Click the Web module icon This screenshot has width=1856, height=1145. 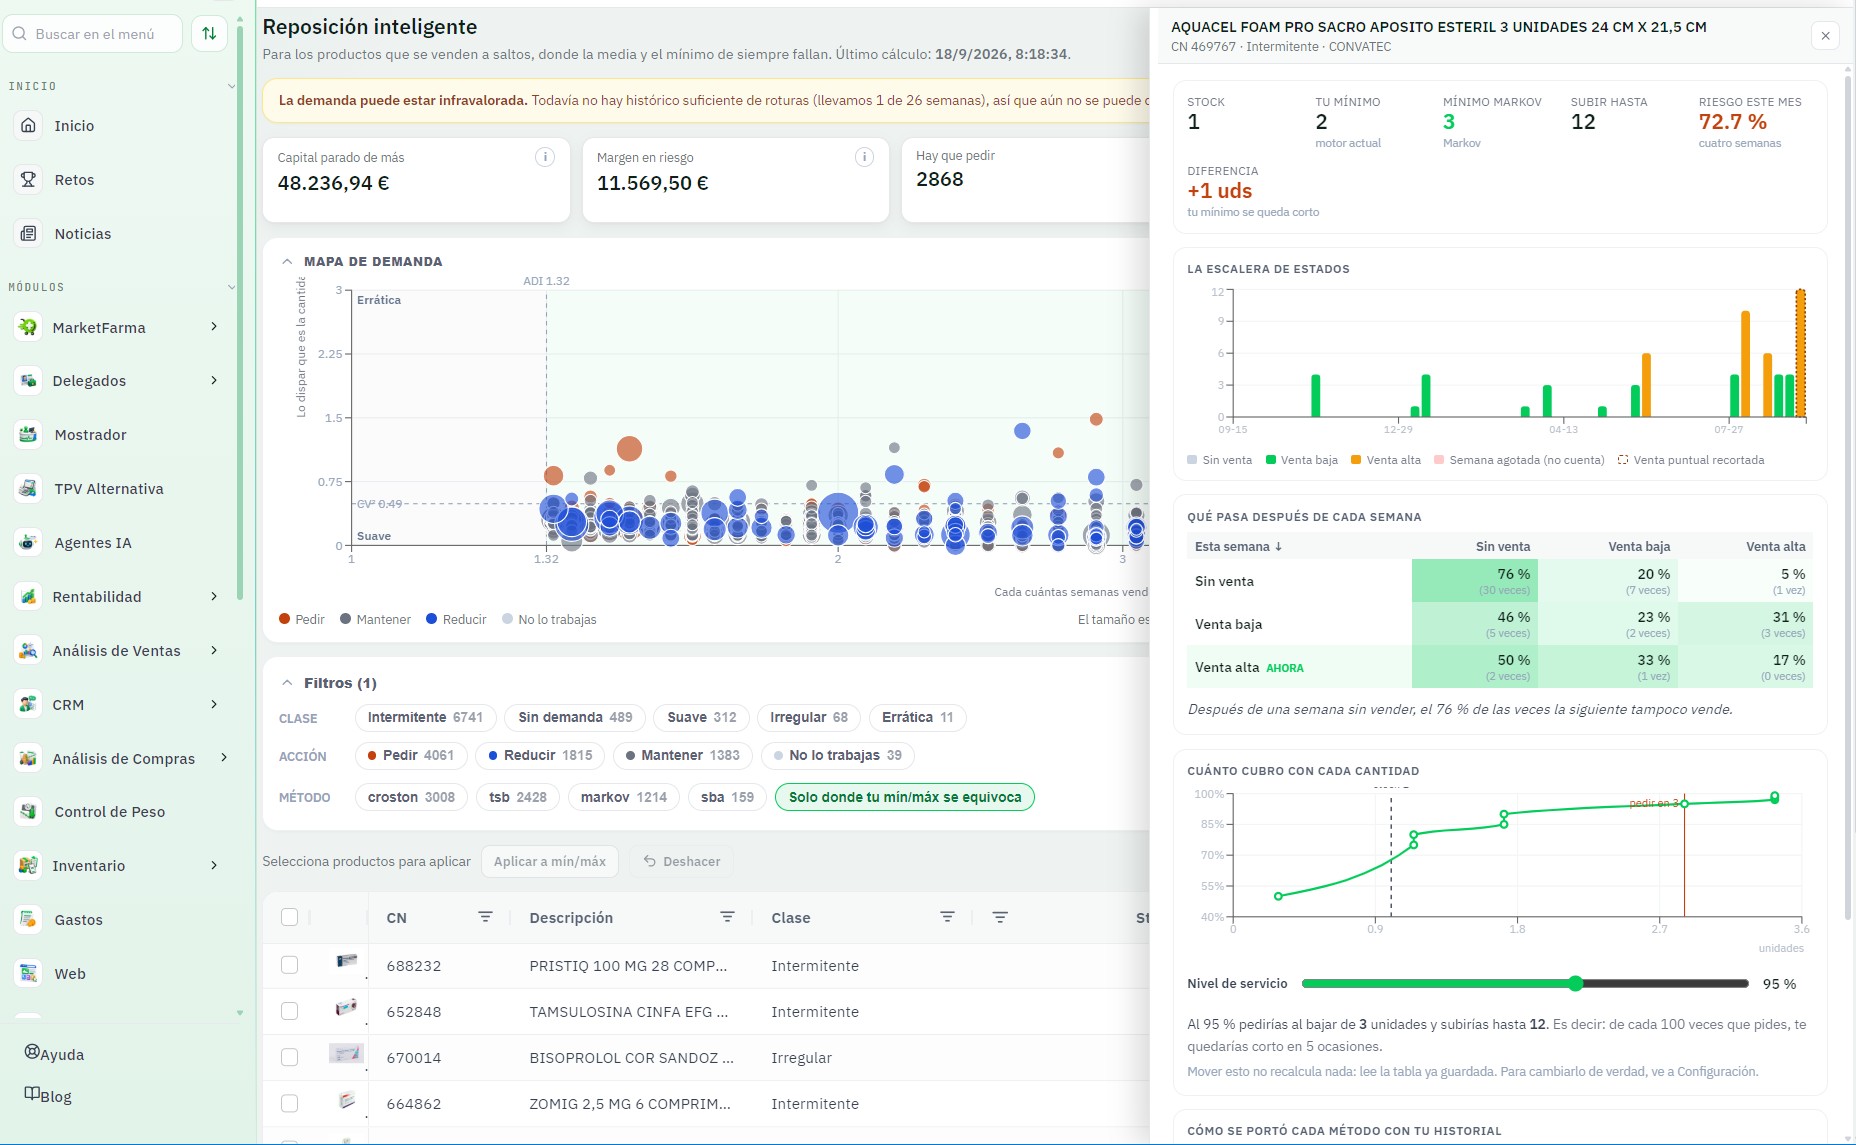point(28,974)
